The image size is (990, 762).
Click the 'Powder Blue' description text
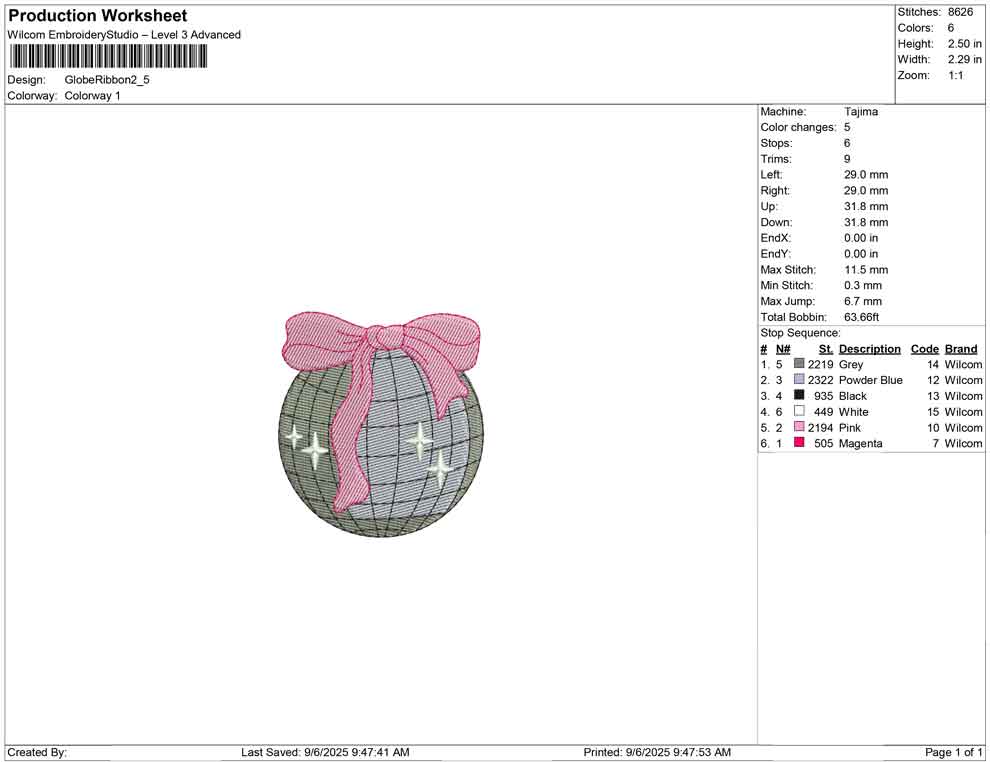click(870, 380)
